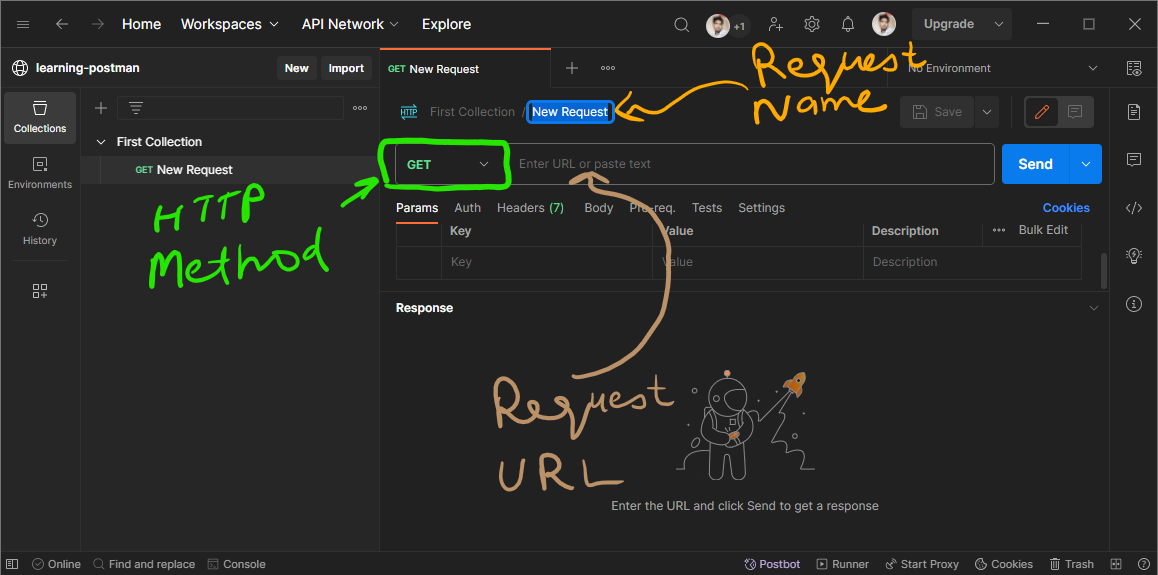
Task: Switch to the Body tab
Action: point(599,208)
